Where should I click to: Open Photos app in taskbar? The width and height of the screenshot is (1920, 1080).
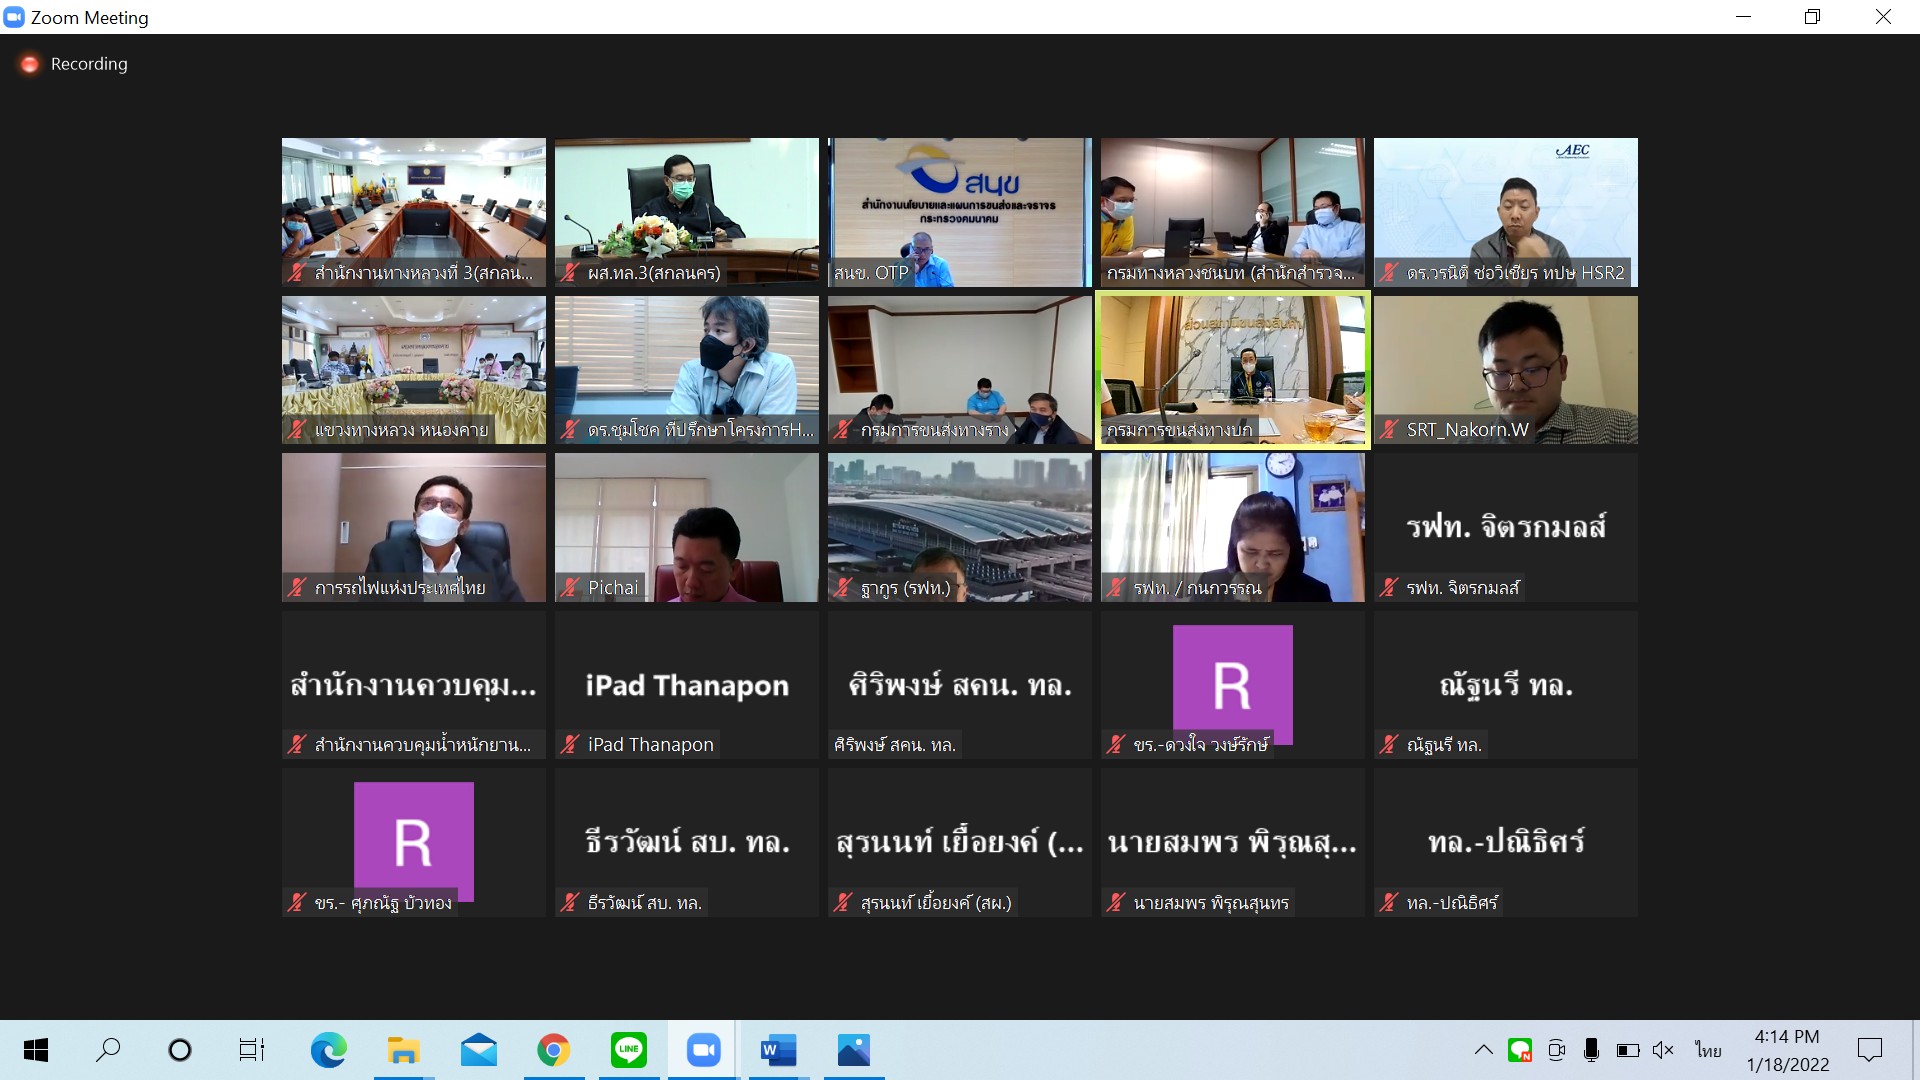click(x=853, y=1050)
